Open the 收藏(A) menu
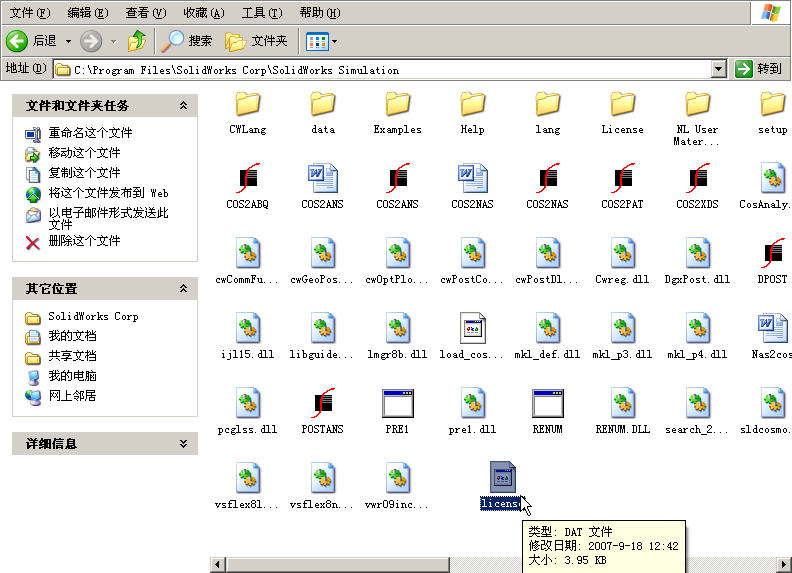792x573 pixels. coord(204,13)
